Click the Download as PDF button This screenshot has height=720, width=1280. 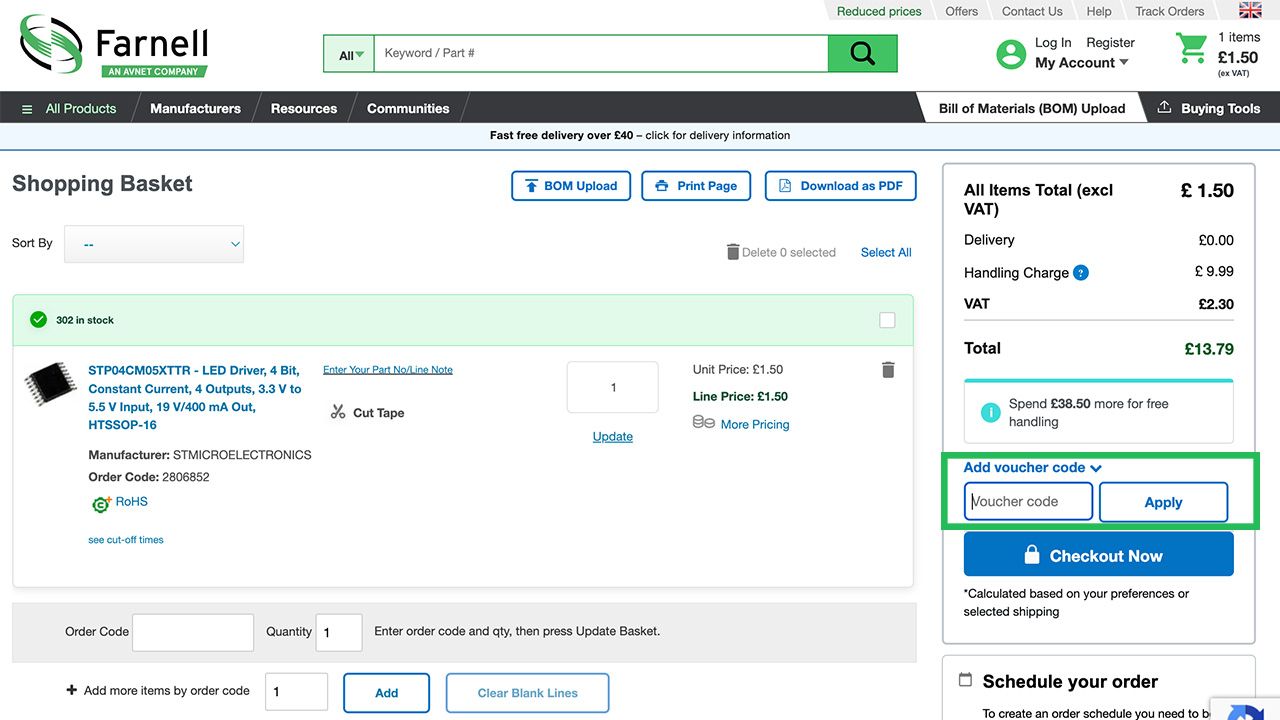(840, 186)
